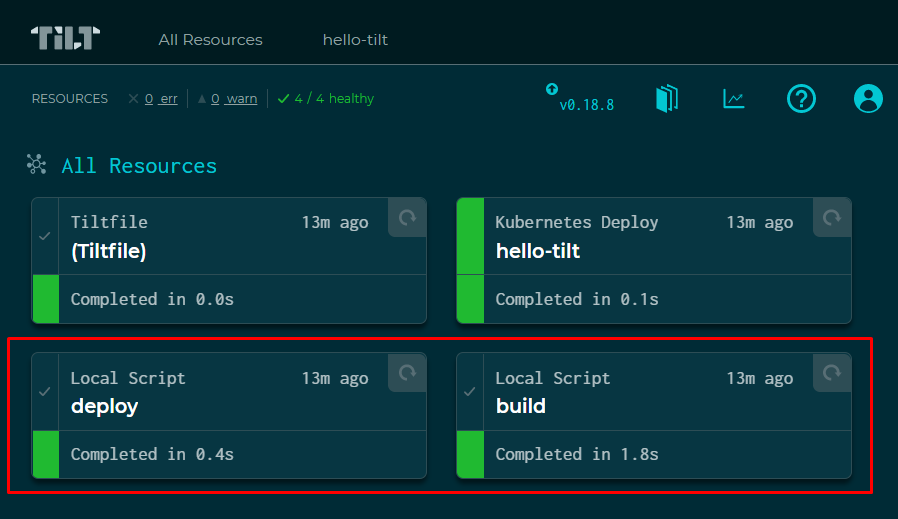The image size is (898, 519).
Task: Click the Completed in 0.1s text
Action: [577, 299]
